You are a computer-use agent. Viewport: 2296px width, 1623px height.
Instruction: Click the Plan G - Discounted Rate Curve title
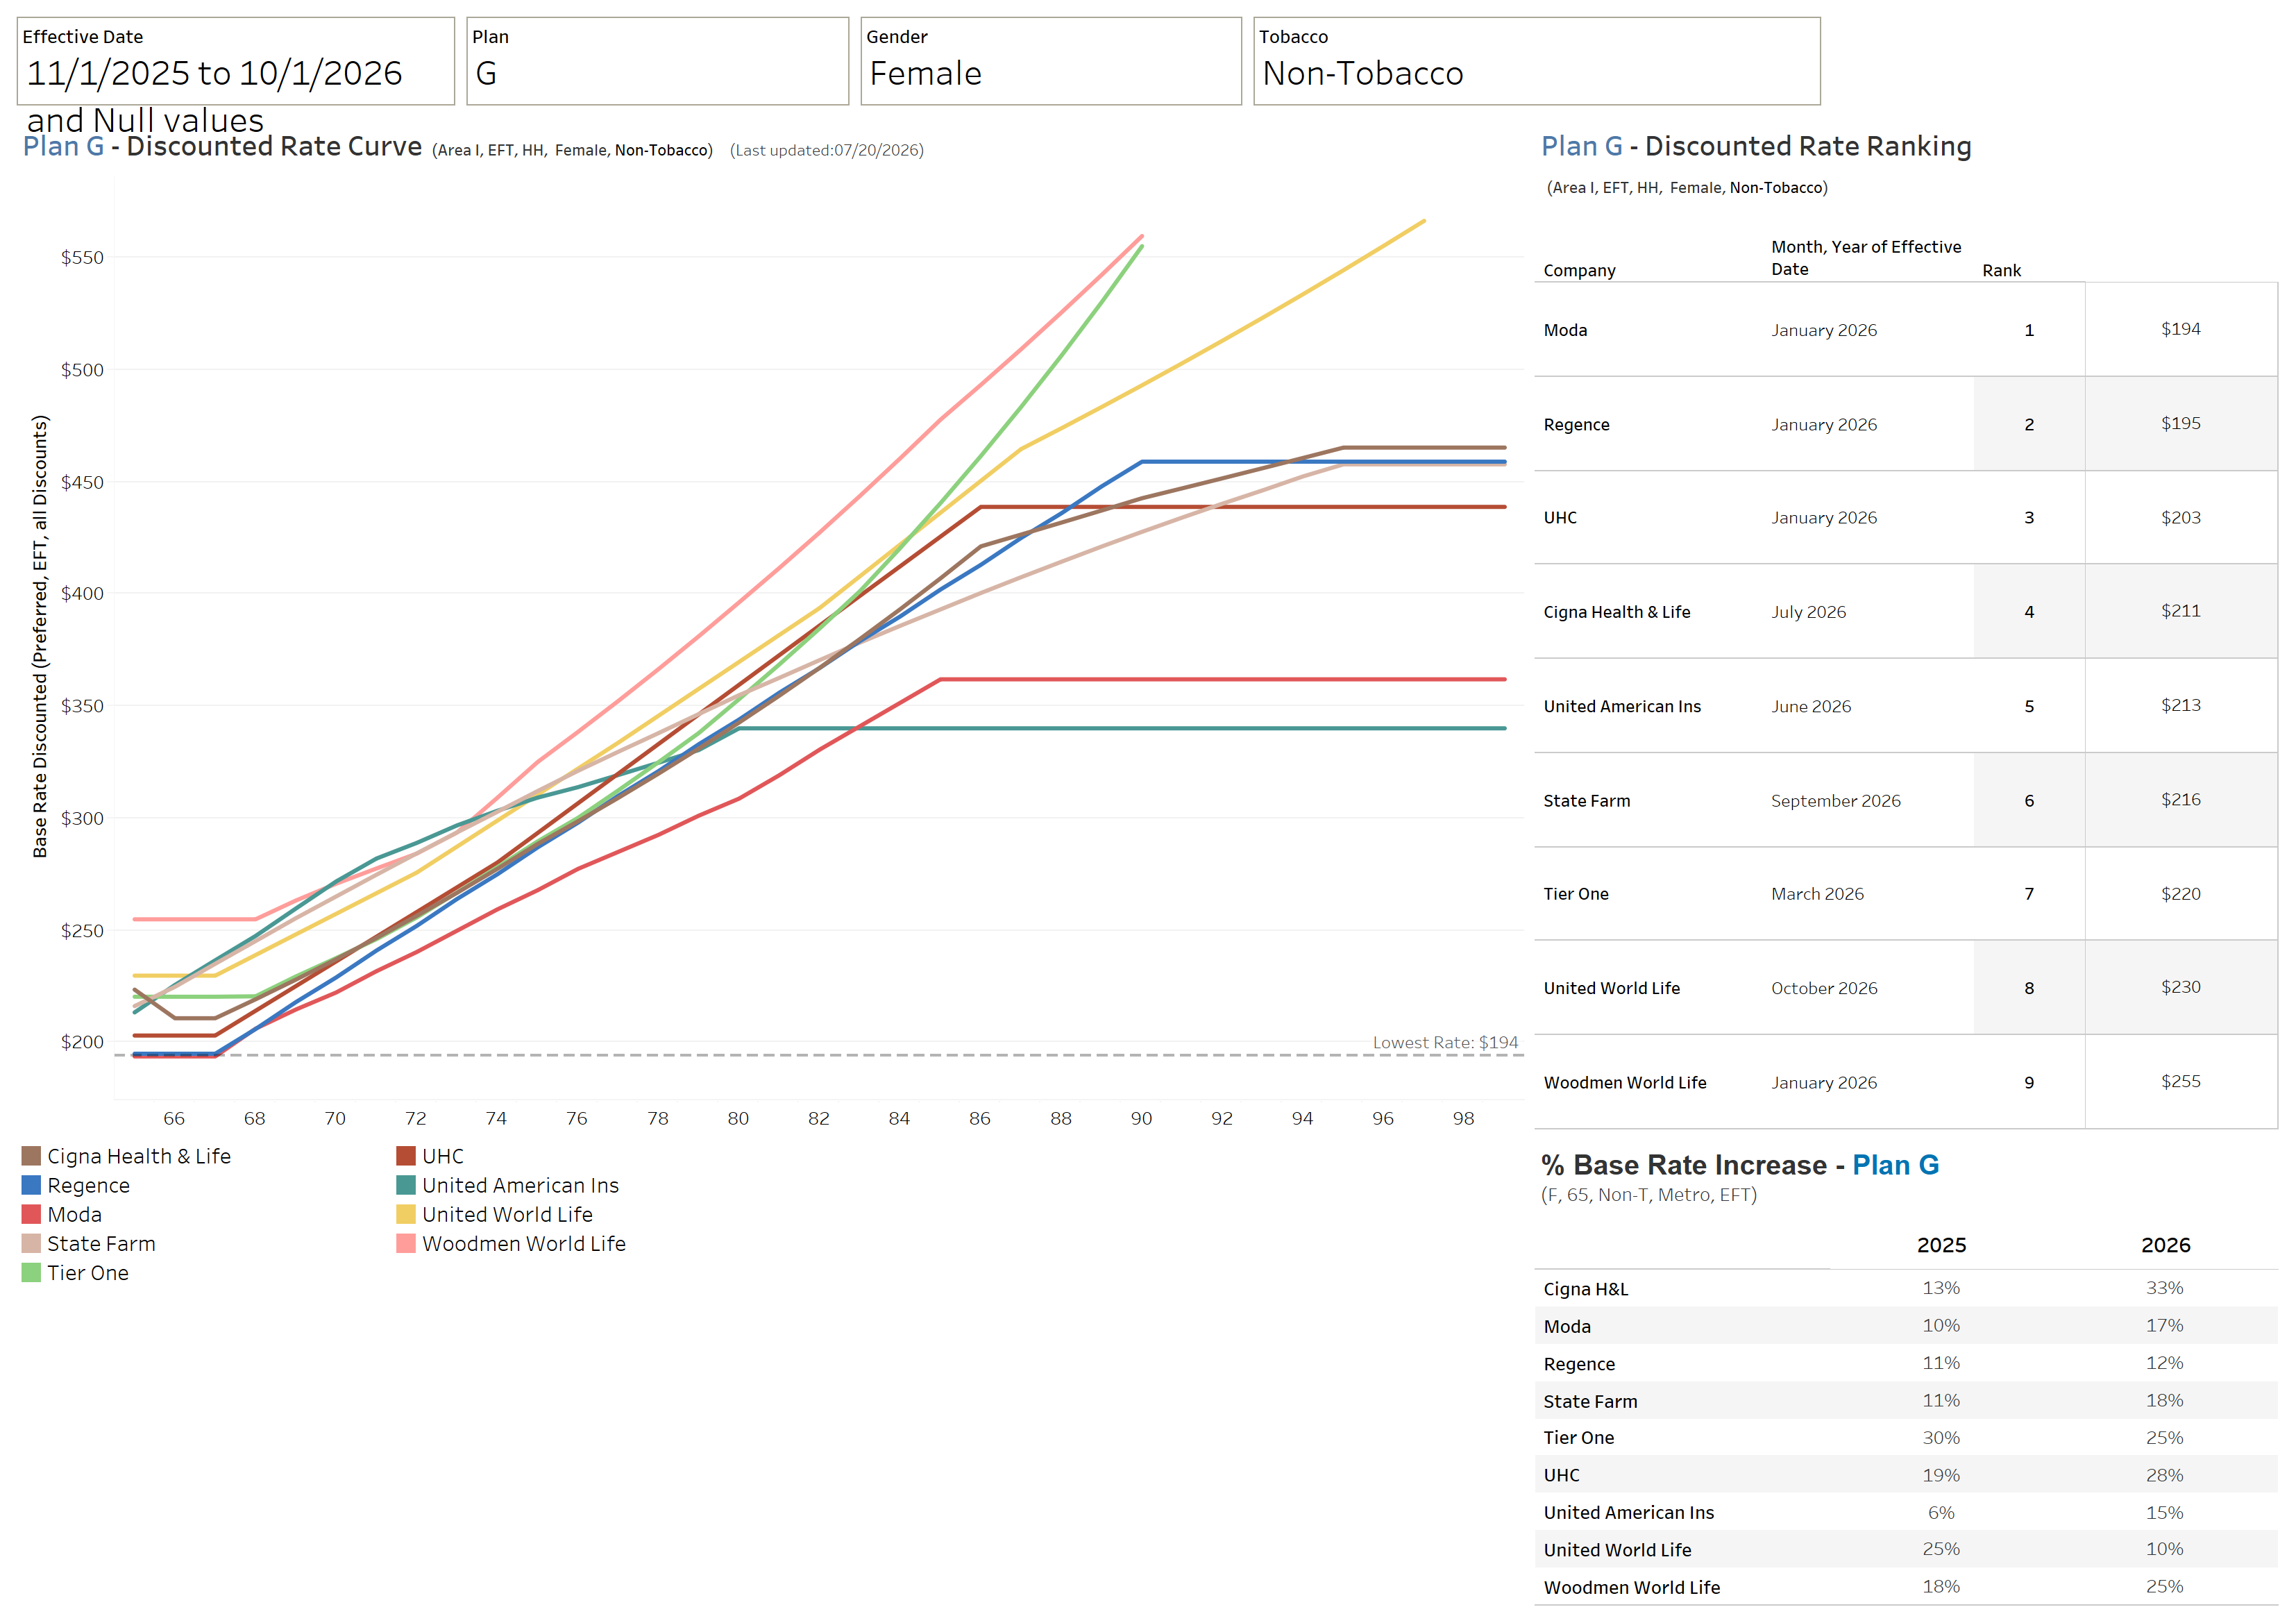tap(222, 146)
